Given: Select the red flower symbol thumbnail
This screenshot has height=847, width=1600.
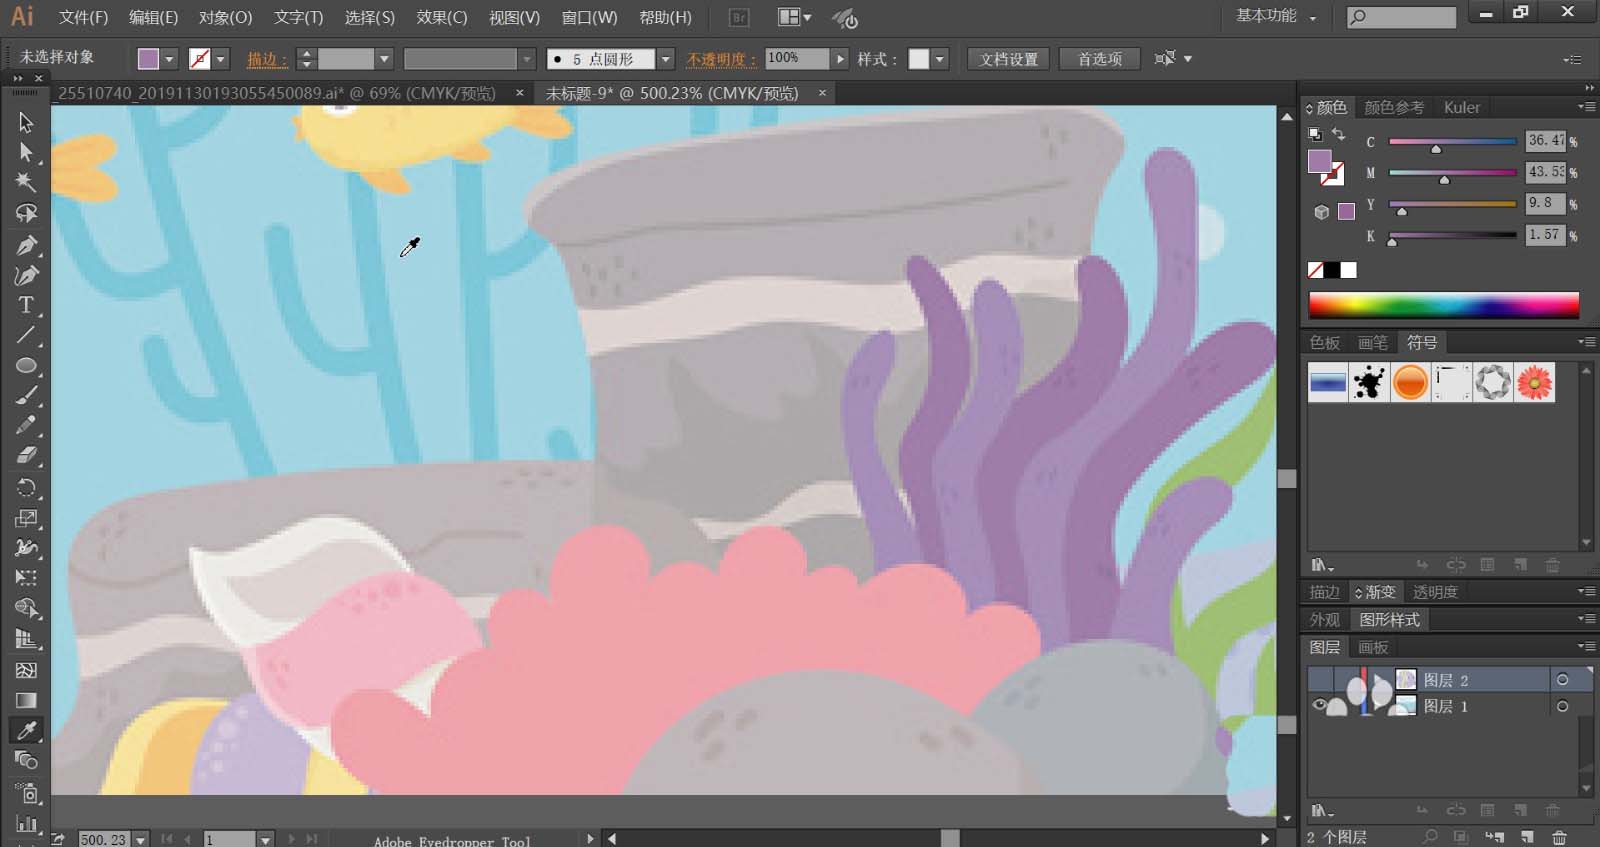Looking at the screenshot, I should (x=1535, y=382).
